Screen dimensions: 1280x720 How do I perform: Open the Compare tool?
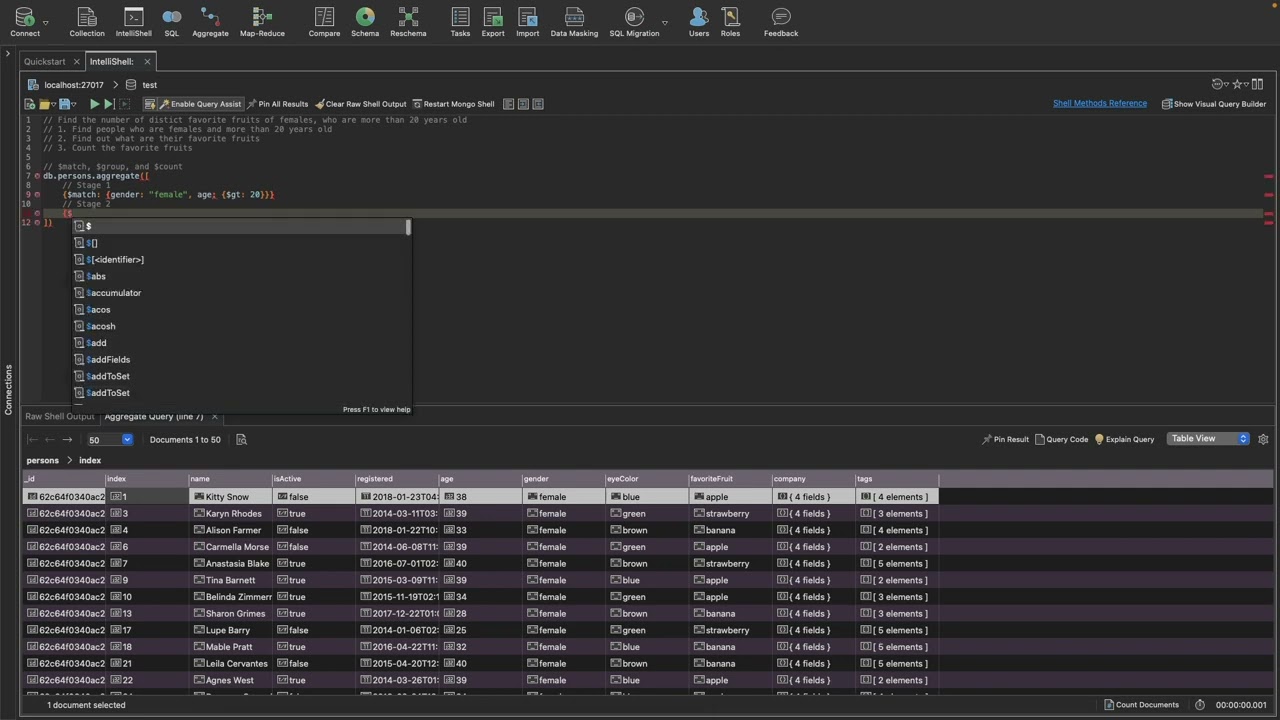coord(324,21)
